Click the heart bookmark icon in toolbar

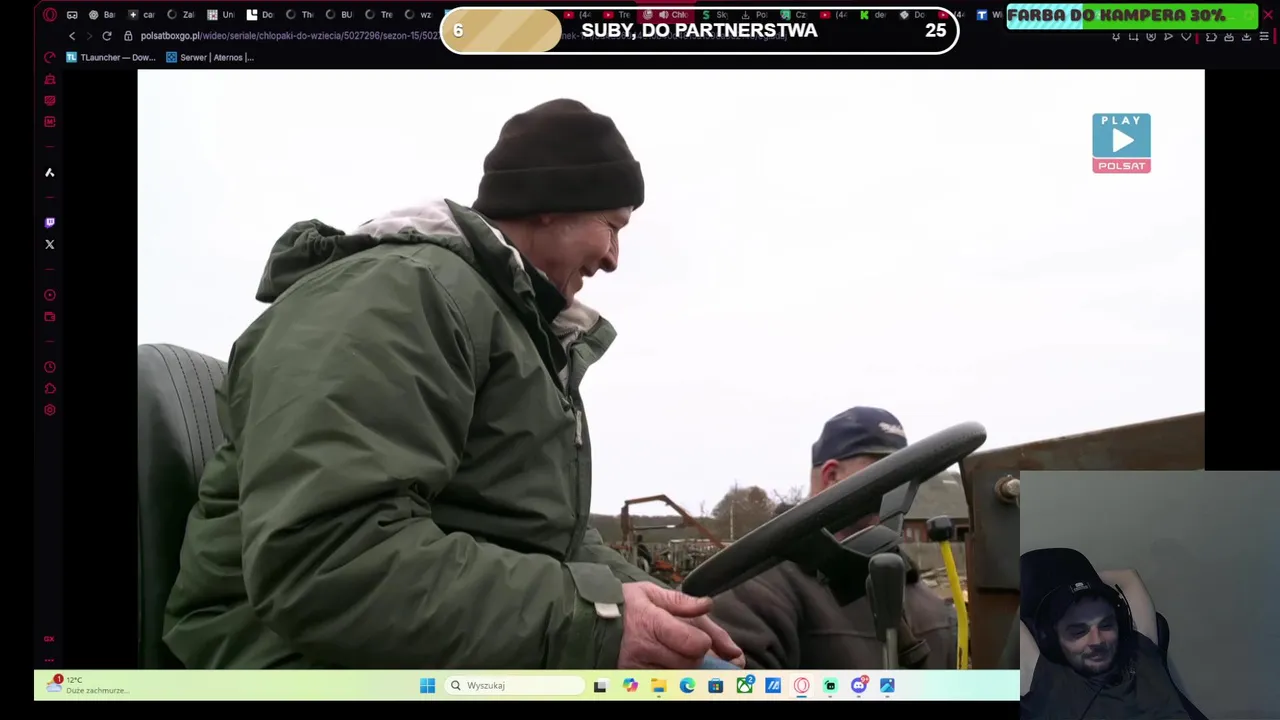point(1186,36)
